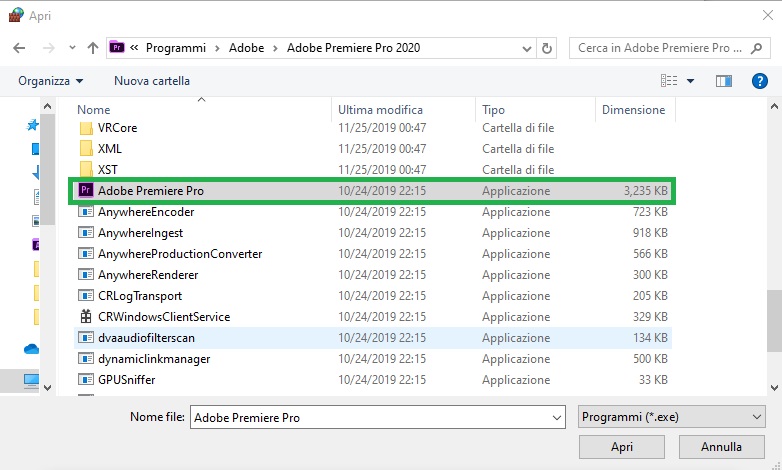Click the forward navigation arrow

click(x=48, y=48)
